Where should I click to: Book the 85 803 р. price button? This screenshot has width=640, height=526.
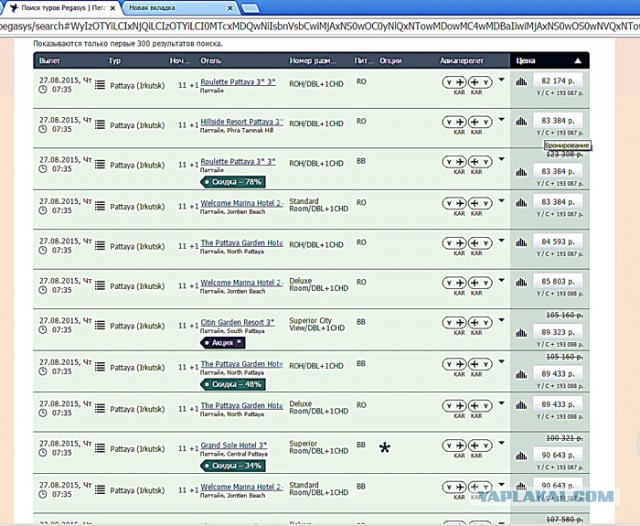click(x=558, y=282)
